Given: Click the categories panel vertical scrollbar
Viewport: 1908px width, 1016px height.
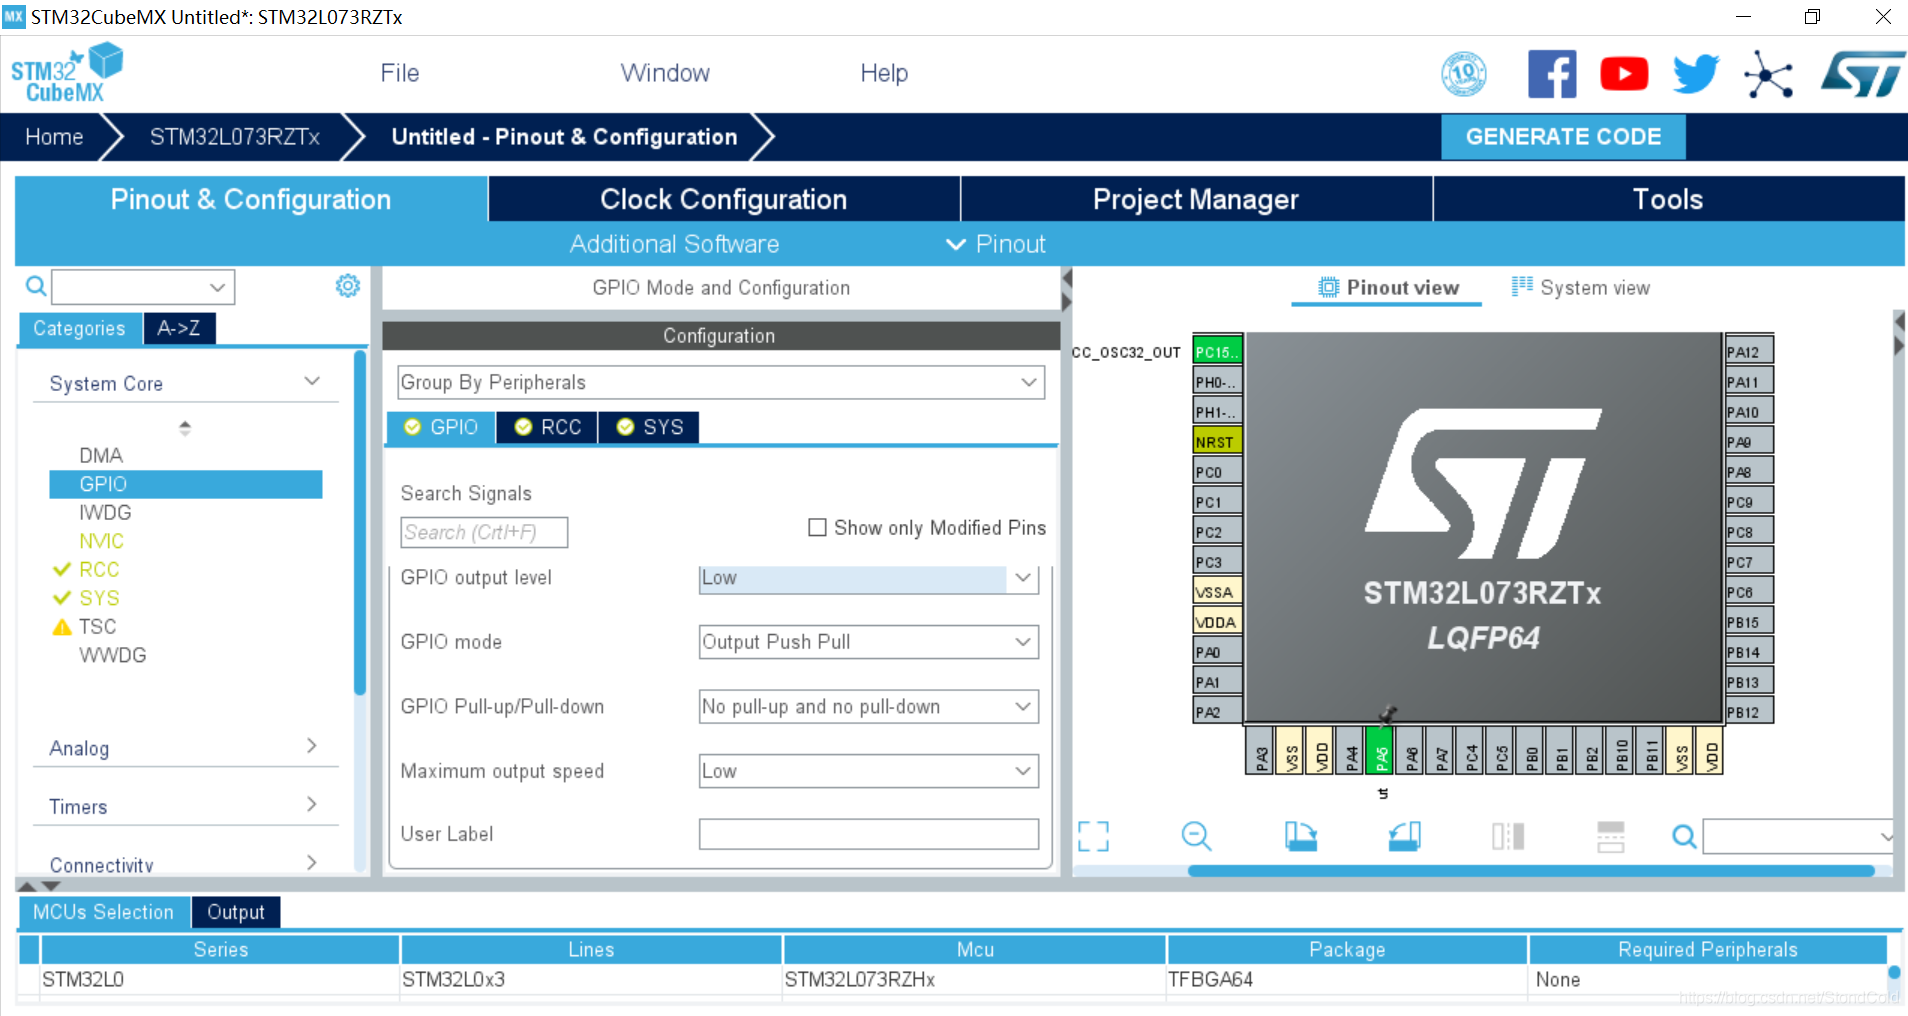Looking at the screenshot, I should point(360,522).
